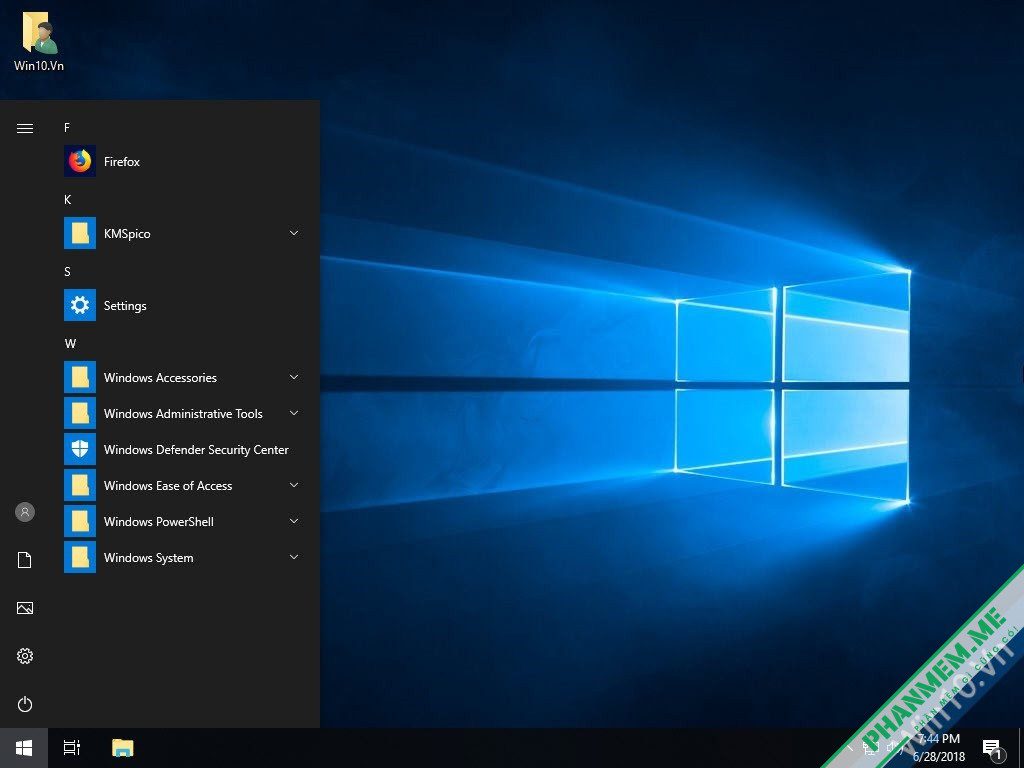
Task: Expand the Windows Administrative Tools chevron
Action: click(294, 413)
